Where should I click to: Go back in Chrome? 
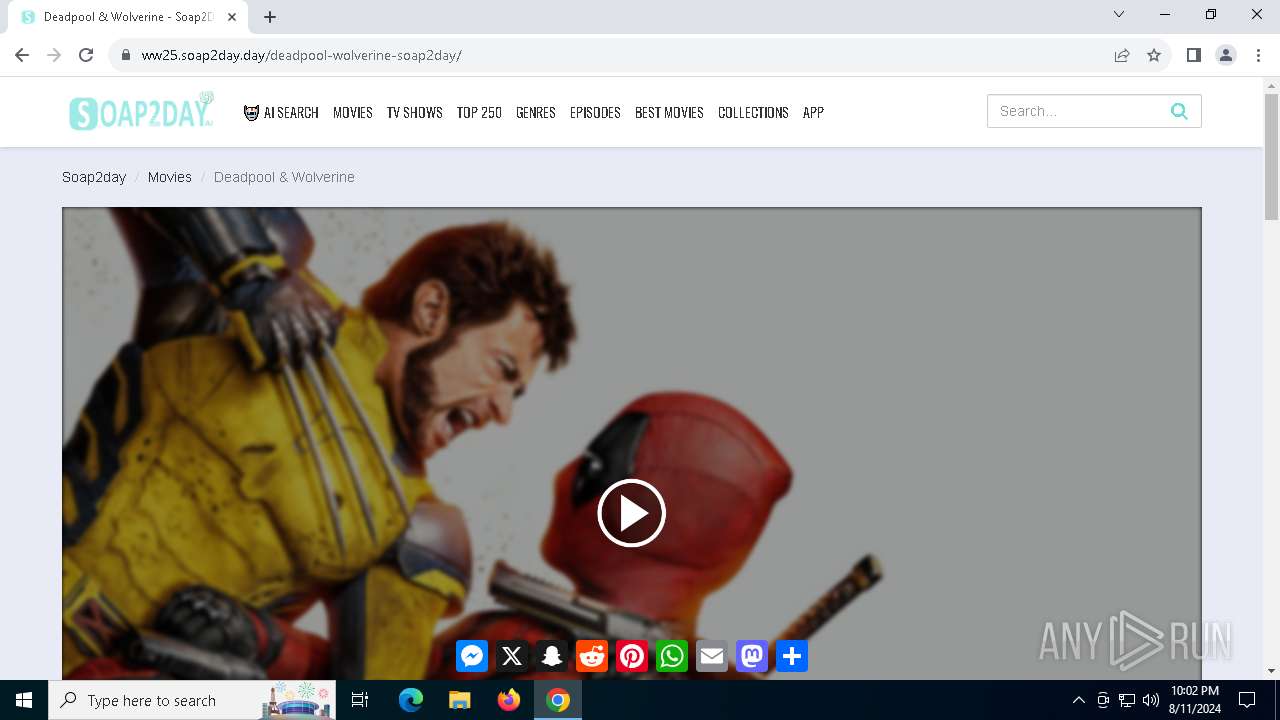[22, 55]
